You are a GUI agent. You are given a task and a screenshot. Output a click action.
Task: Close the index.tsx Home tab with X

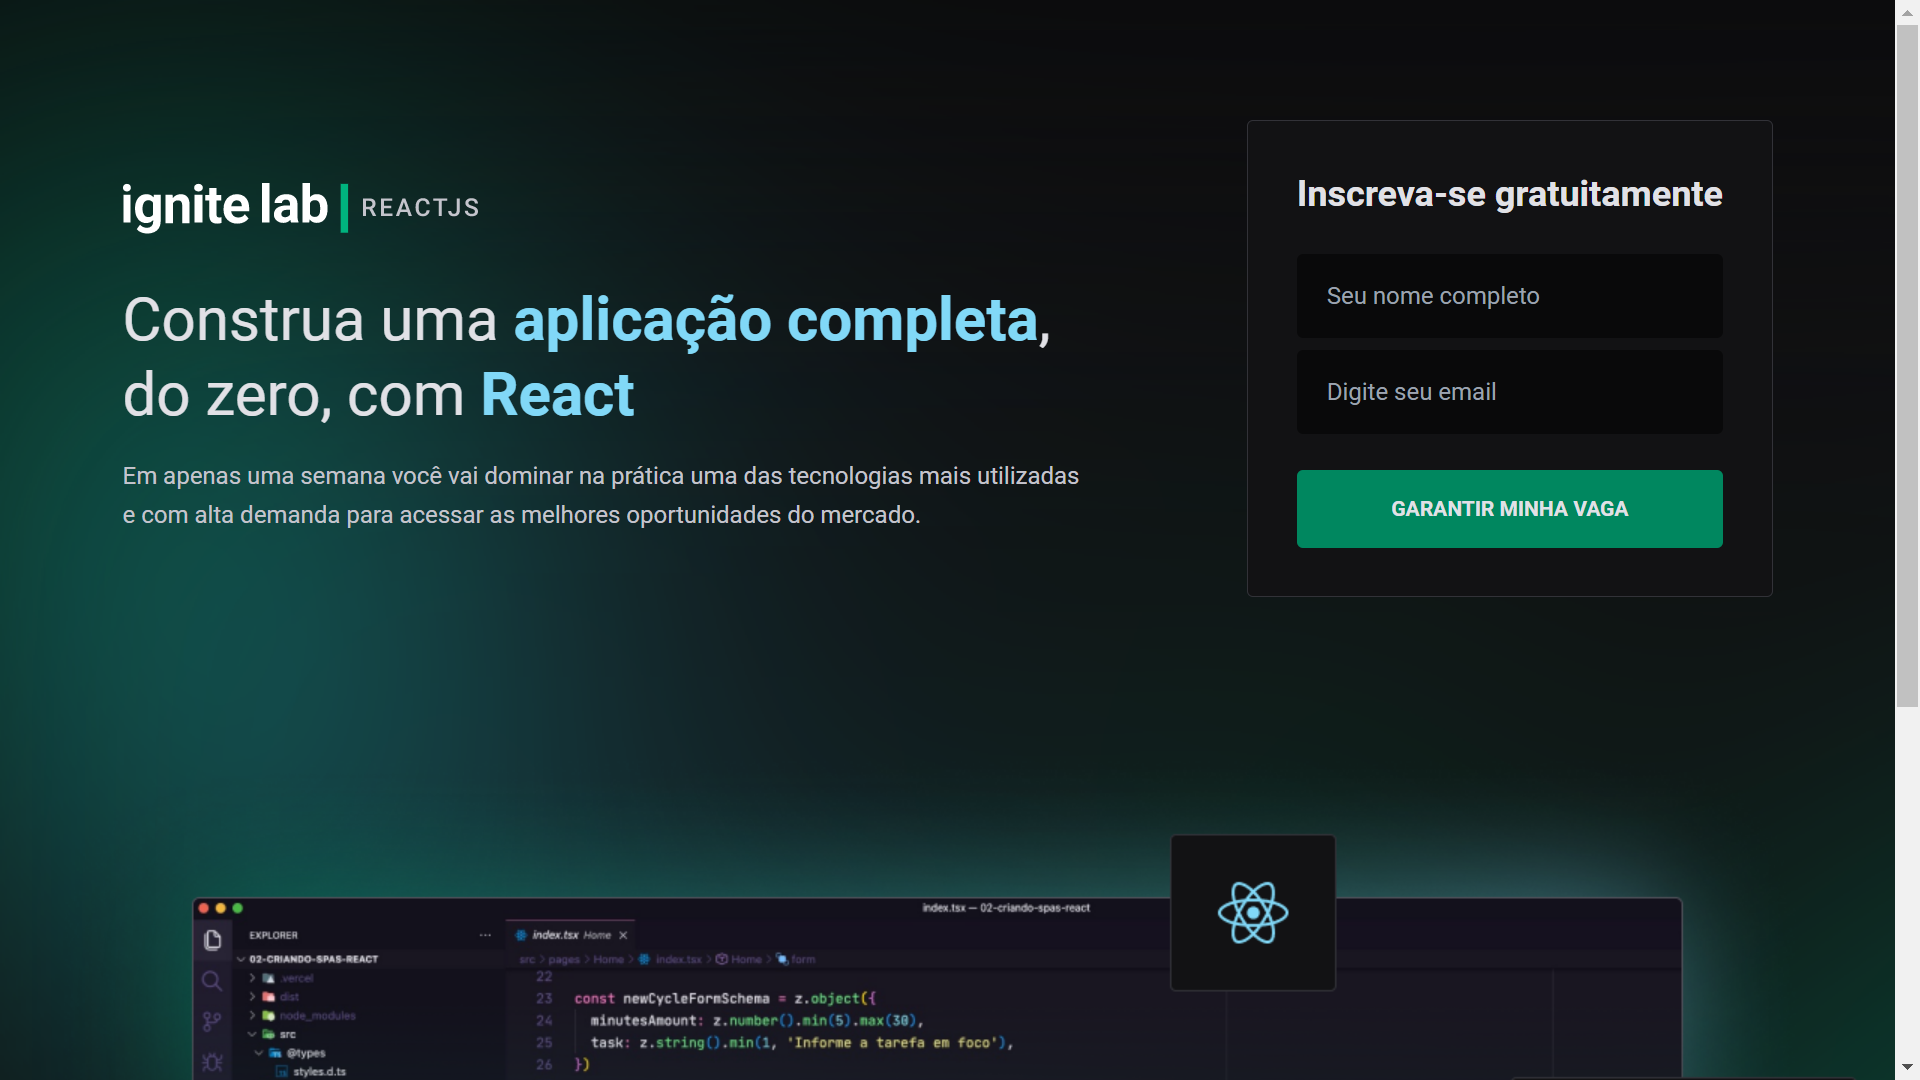click(623, 935)
